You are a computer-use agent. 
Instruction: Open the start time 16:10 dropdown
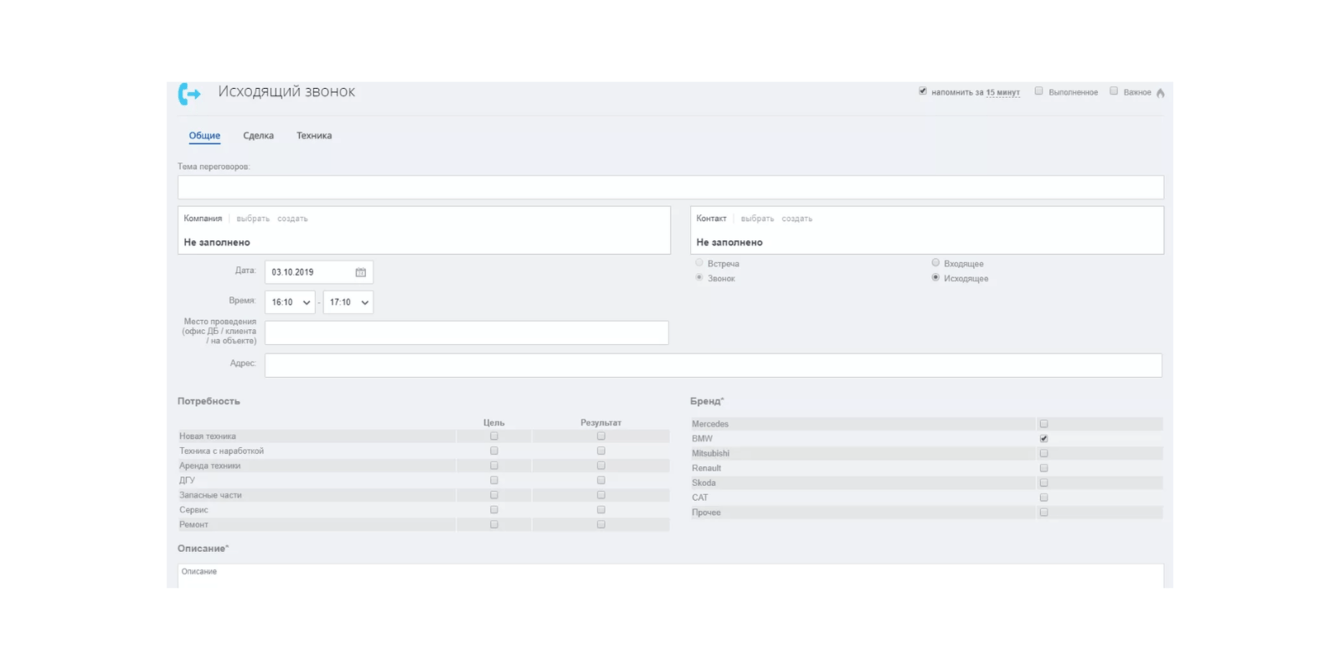[x=290, y=302]
